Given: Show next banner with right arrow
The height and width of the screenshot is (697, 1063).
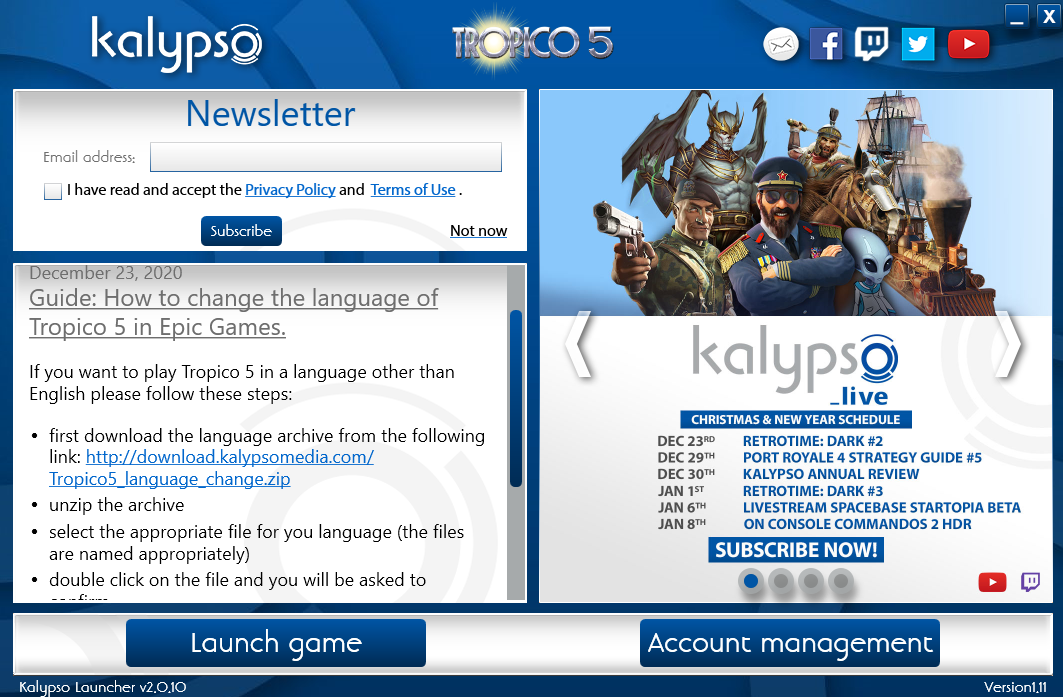Looking at the screenshot, I should [1009, 344].
